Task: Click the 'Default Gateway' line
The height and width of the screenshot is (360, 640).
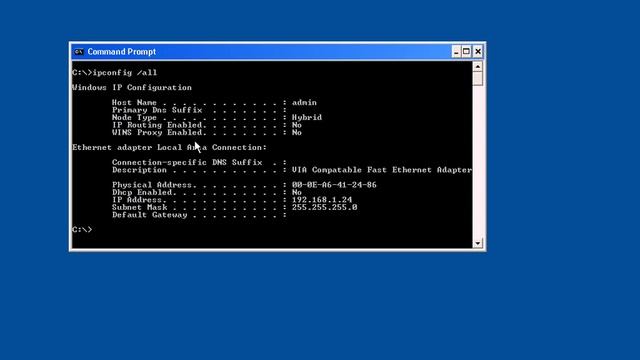Action: (x=200, y=215)
